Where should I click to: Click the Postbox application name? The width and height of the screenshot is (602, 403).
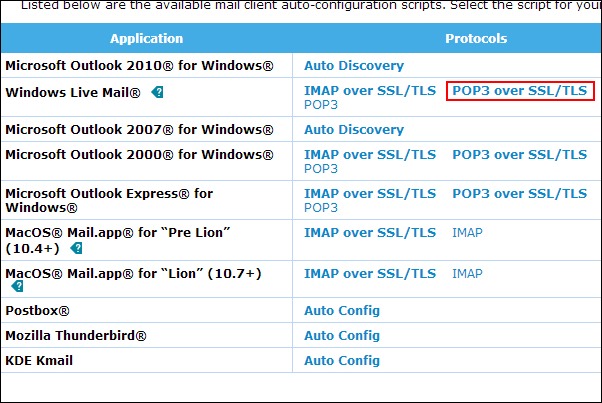click(x=37, y=311)
